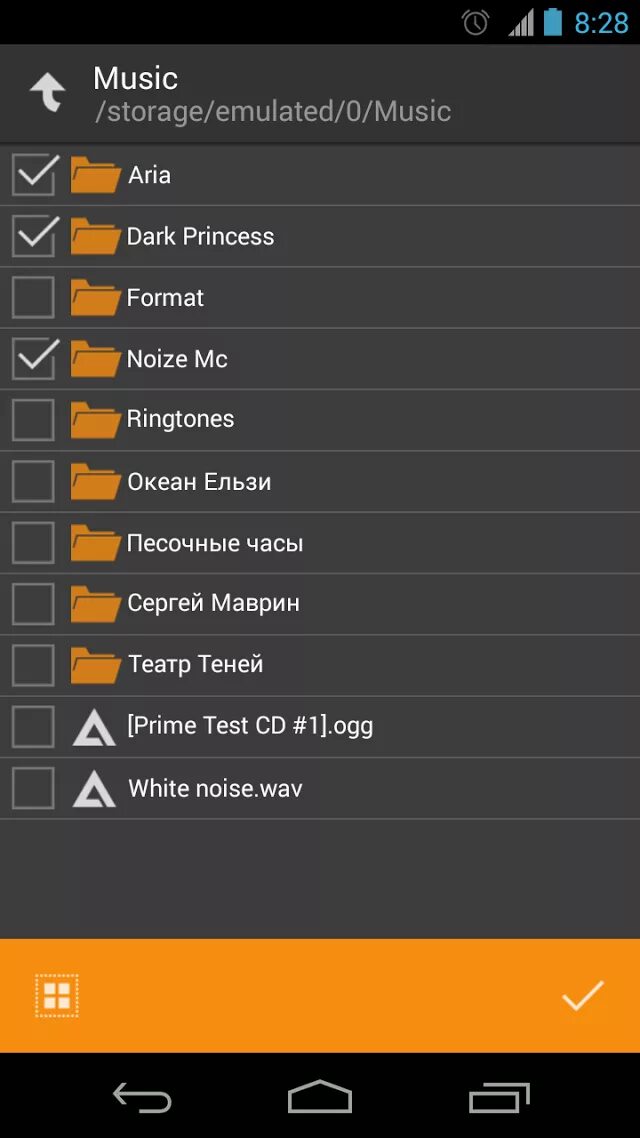Tap the Aria folder icon

tap(95, 175)
